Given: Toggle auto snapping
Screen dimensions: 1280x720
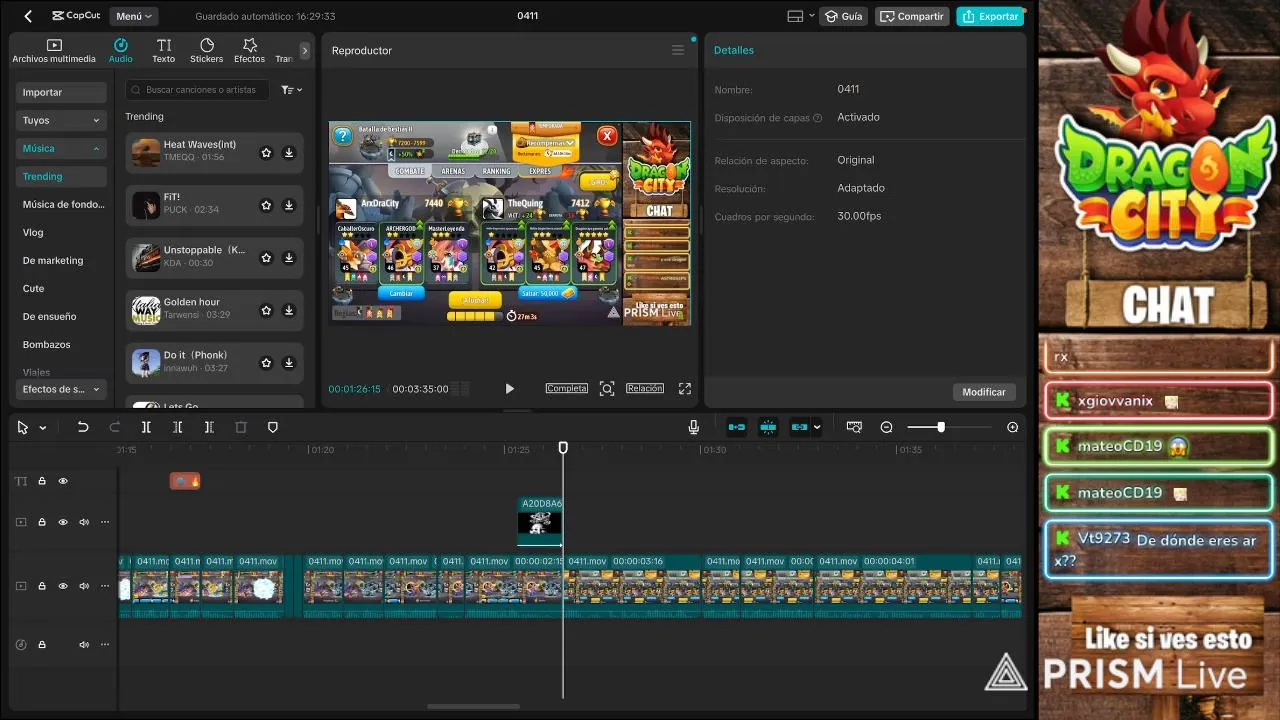Looking at the screenshot, I should click(768, 427).
